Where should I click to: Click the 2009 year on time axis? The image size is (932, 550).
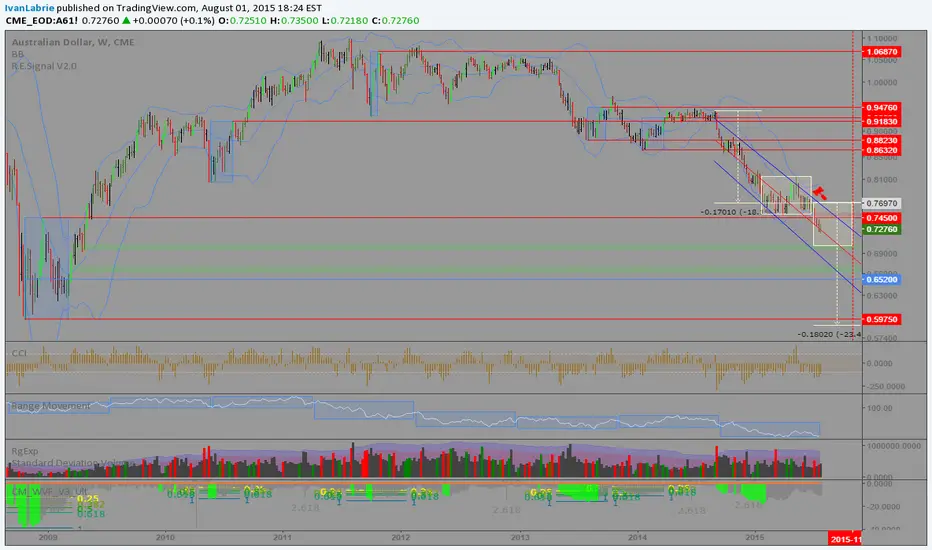click(x=48, y=538)
